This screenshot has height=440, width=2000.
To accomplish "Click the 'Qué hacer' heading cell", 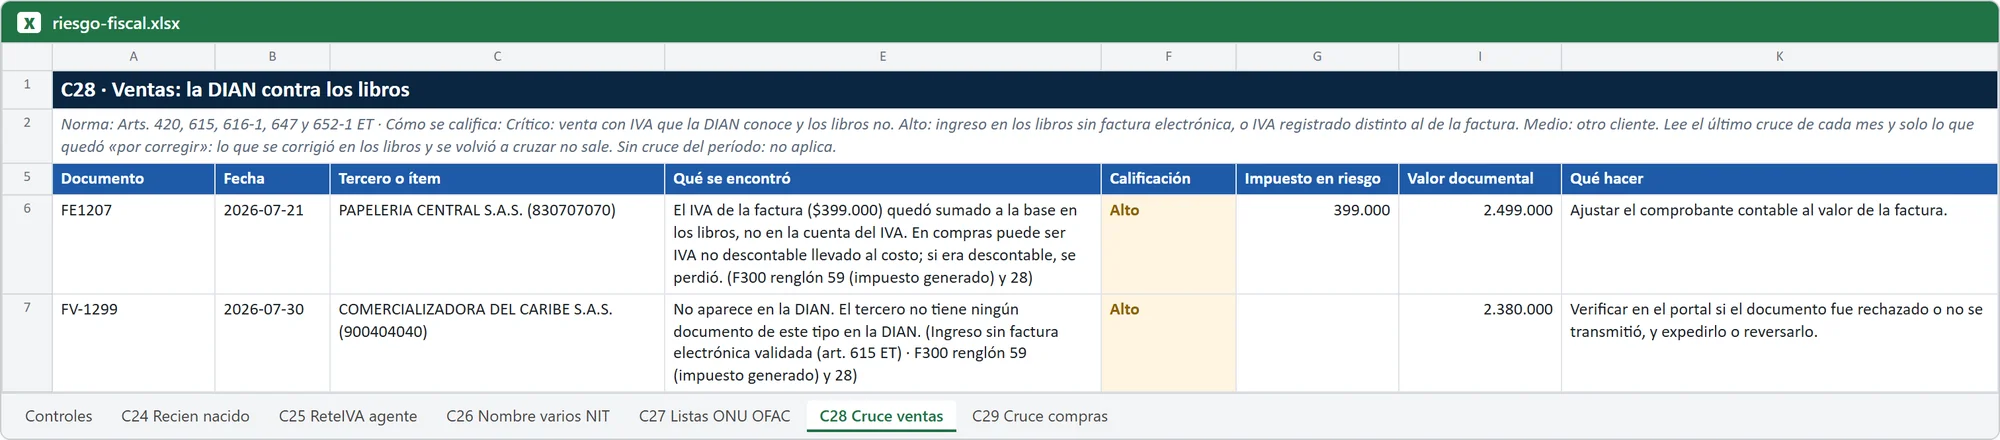I will (x=1779, y=178).
